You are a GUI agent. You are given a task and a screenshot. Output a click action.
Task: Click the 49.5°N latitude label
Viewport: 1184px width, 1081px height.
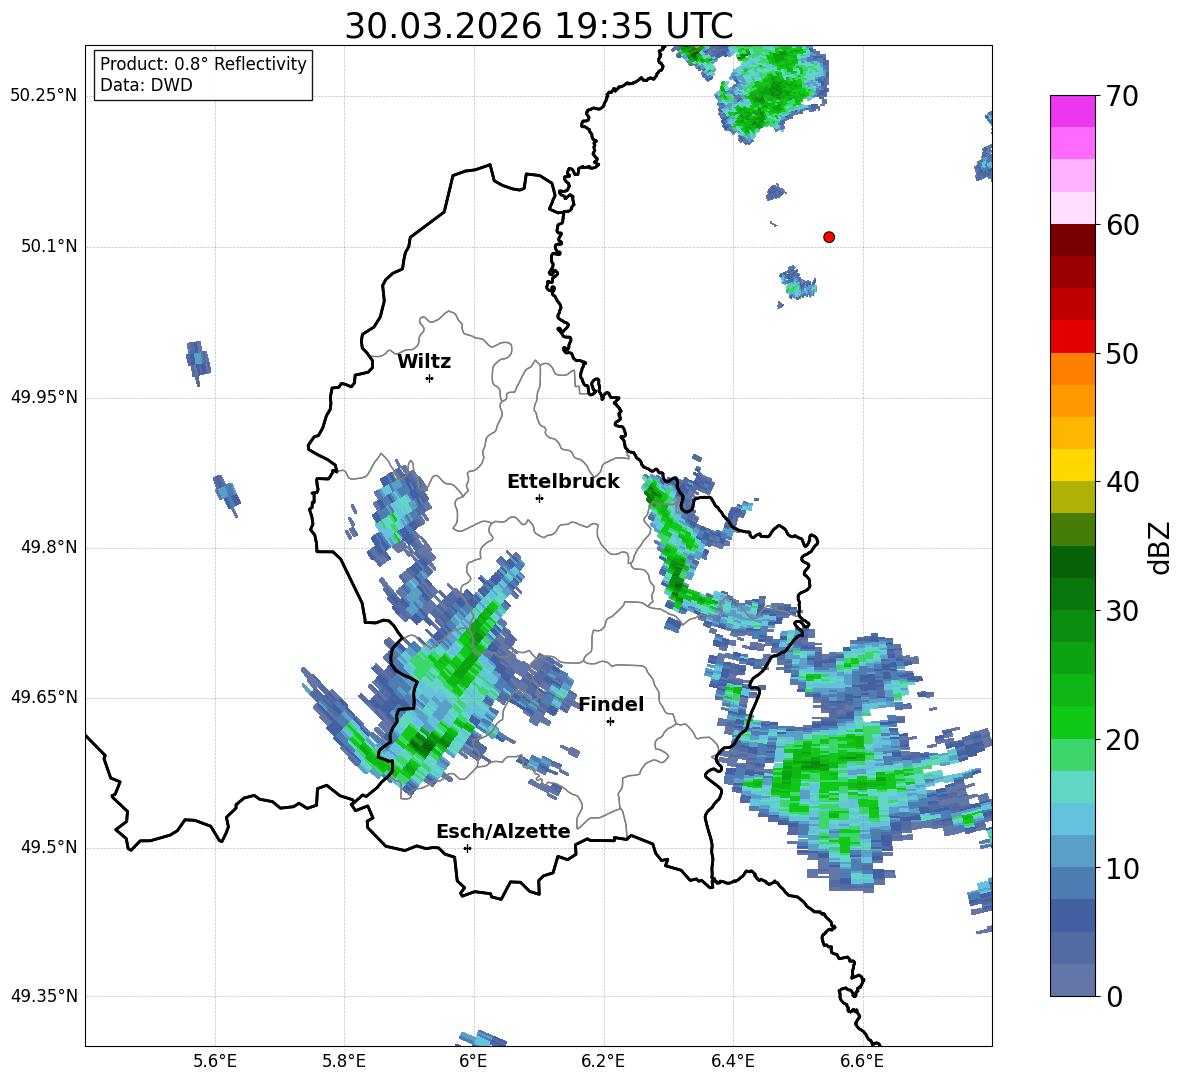[x=48, y=847]
